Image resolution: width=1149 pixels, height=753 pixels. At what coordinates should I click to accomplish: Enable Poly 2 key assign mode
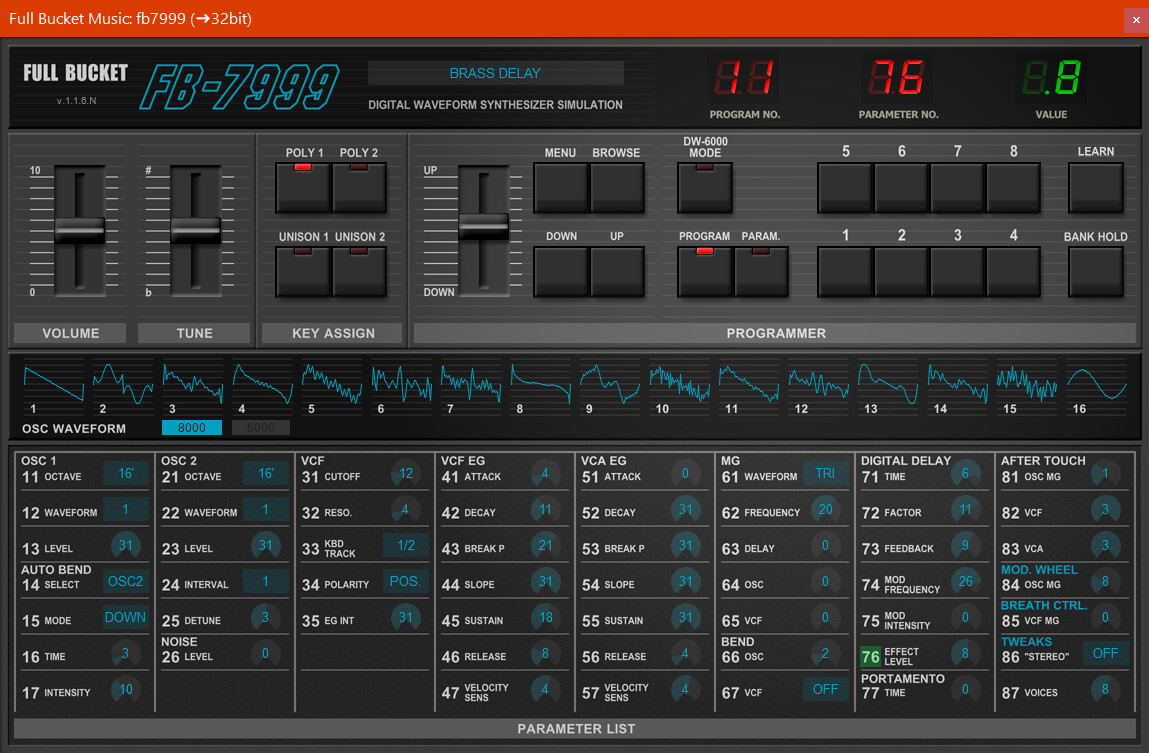[359, 188]
